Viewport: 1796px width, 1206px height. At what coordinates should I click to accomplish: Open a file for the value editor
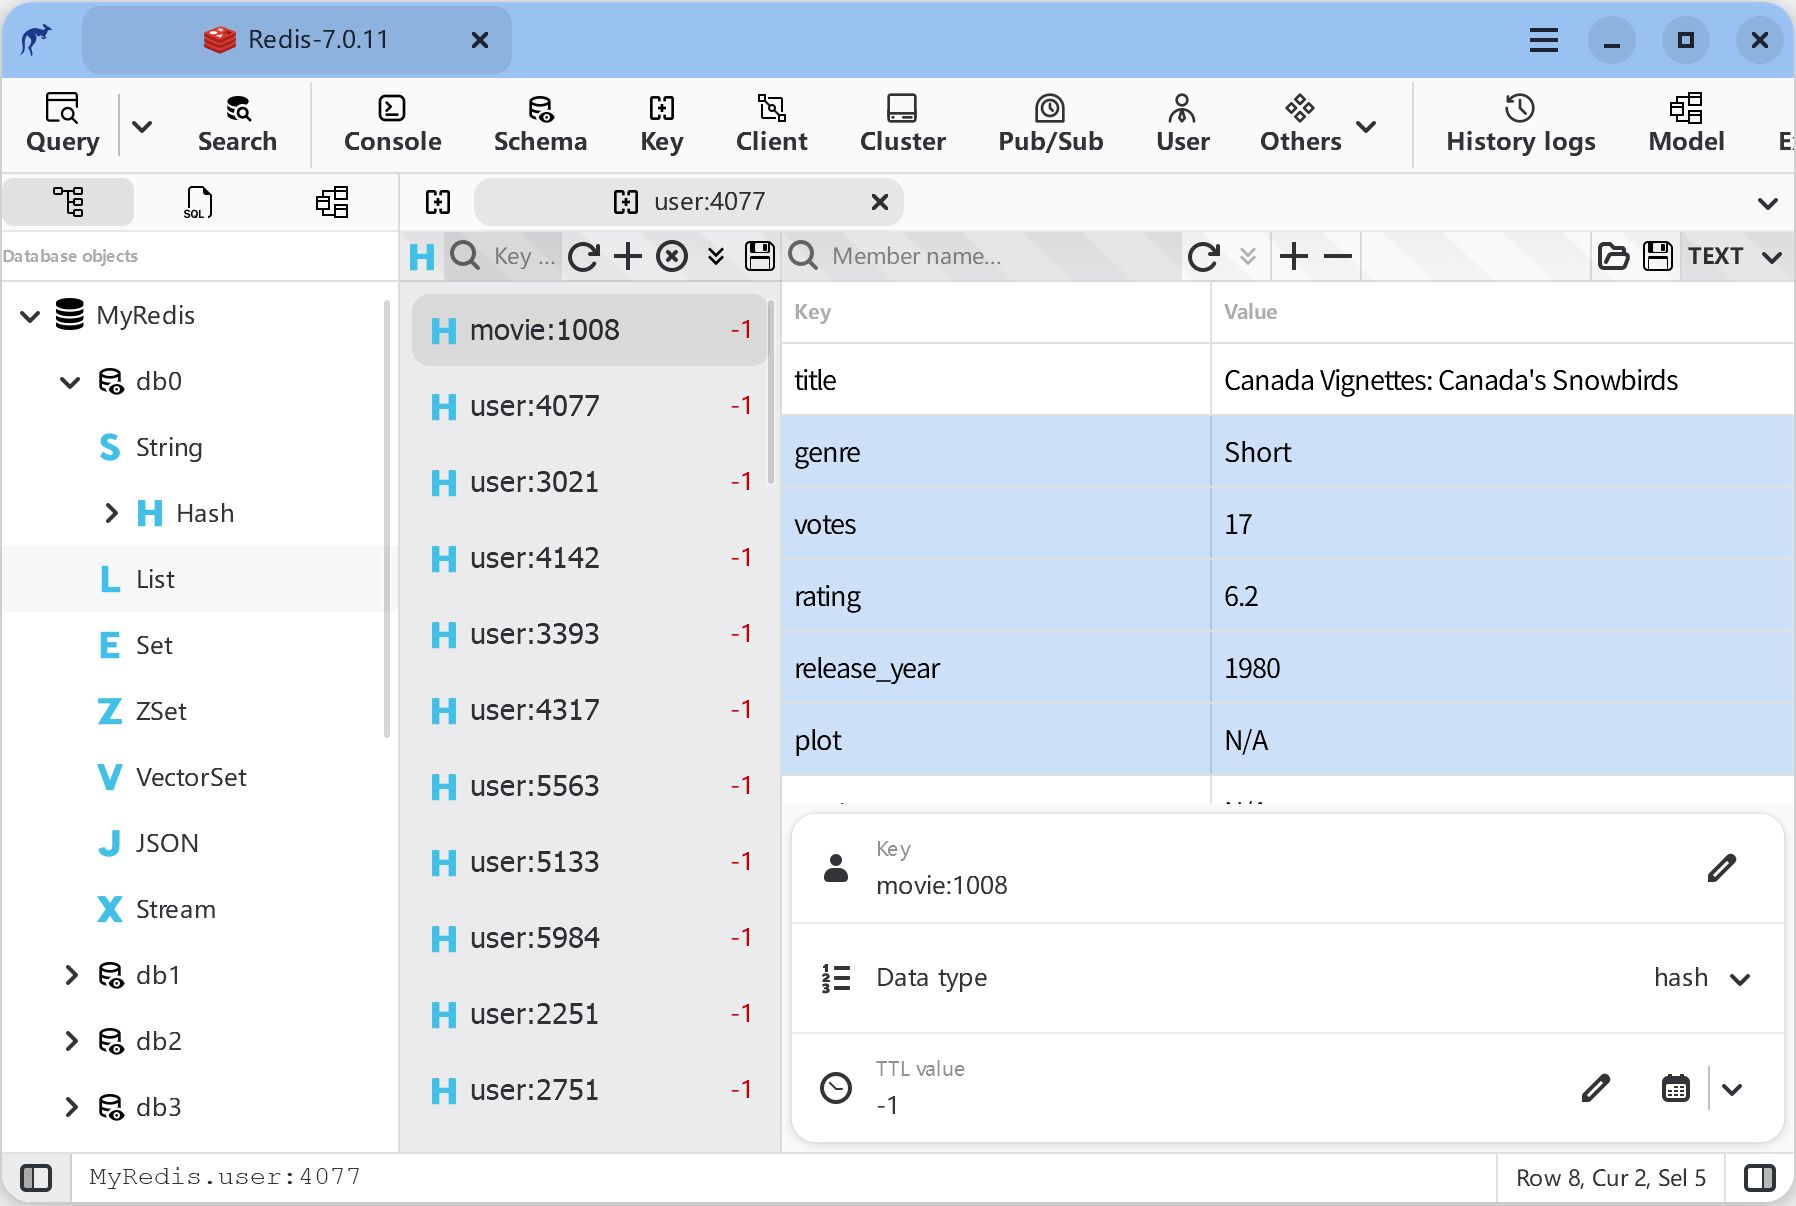click(x=1613, y=257)
